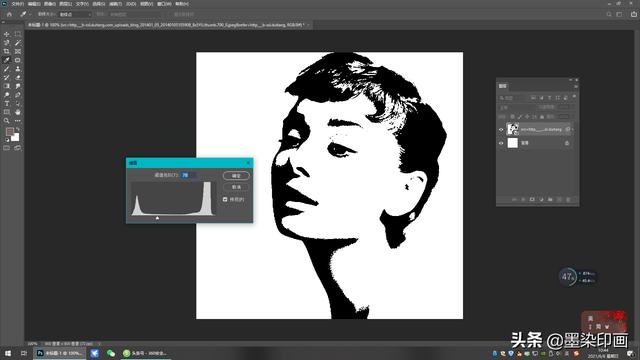
Task: Click Cancel button in Threshold dialog
Action: point(236,187)
